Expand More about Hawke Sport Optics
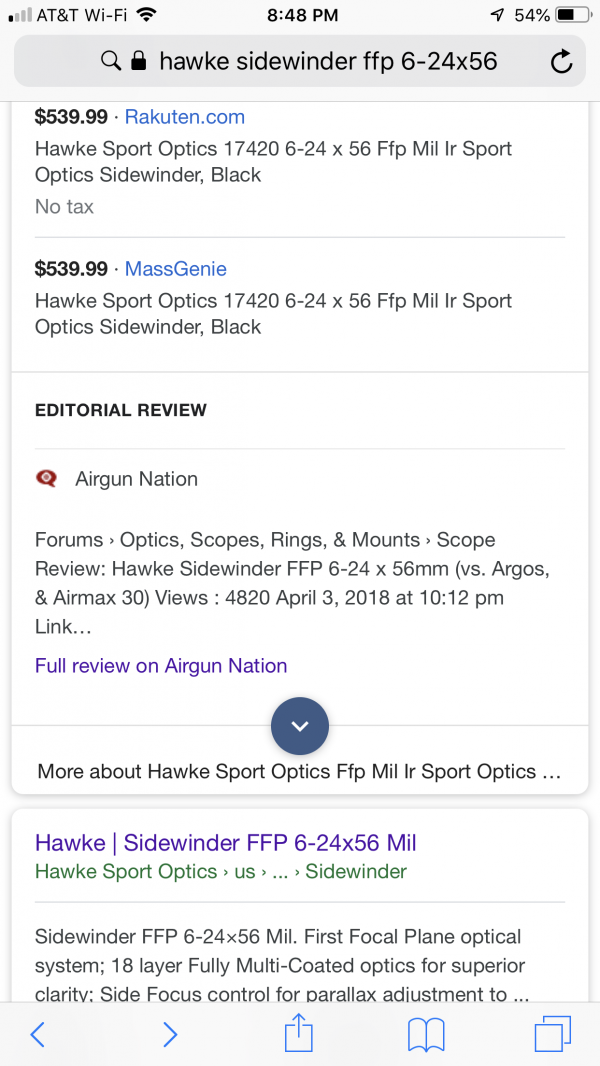 tap(300, 772)
